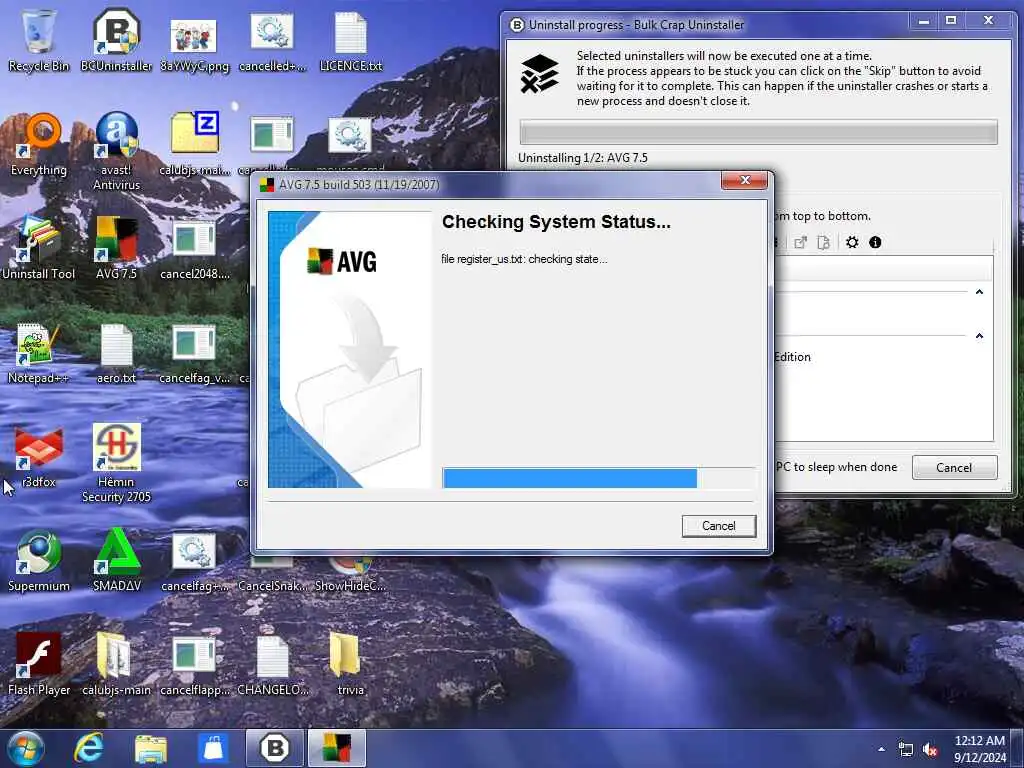
Task: Switch to Bulk Crap Uninstaller taskbar button
Action: point(275,748)
